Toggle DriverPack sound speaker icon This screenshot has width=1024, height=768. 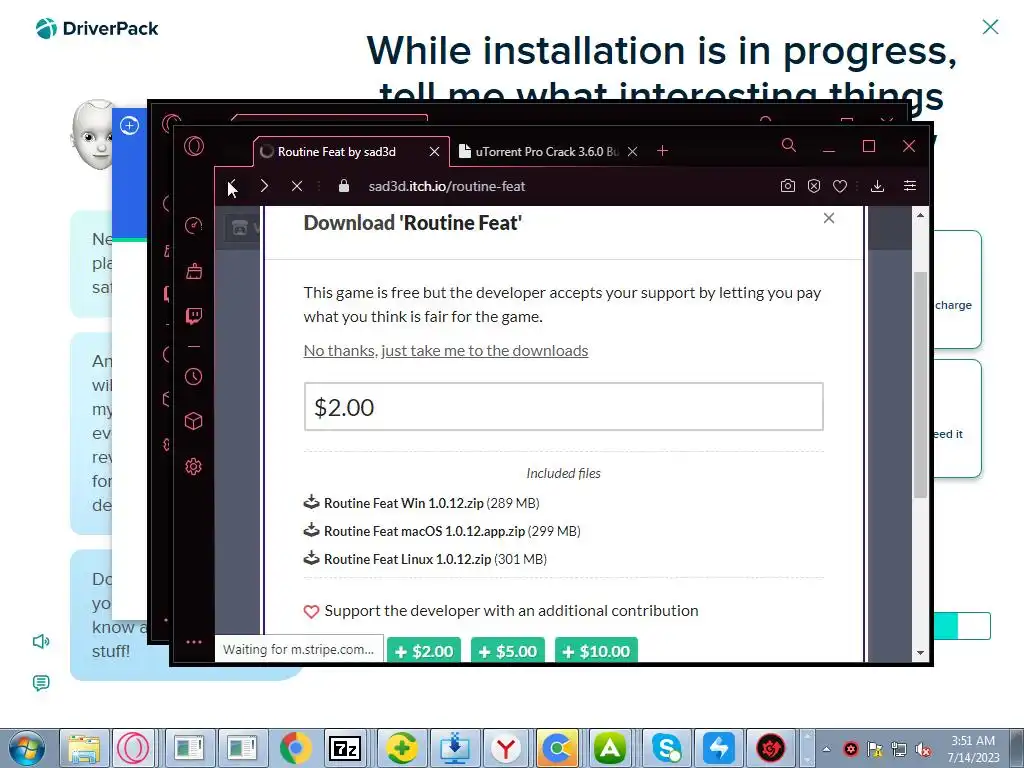(x=41, y=641)
